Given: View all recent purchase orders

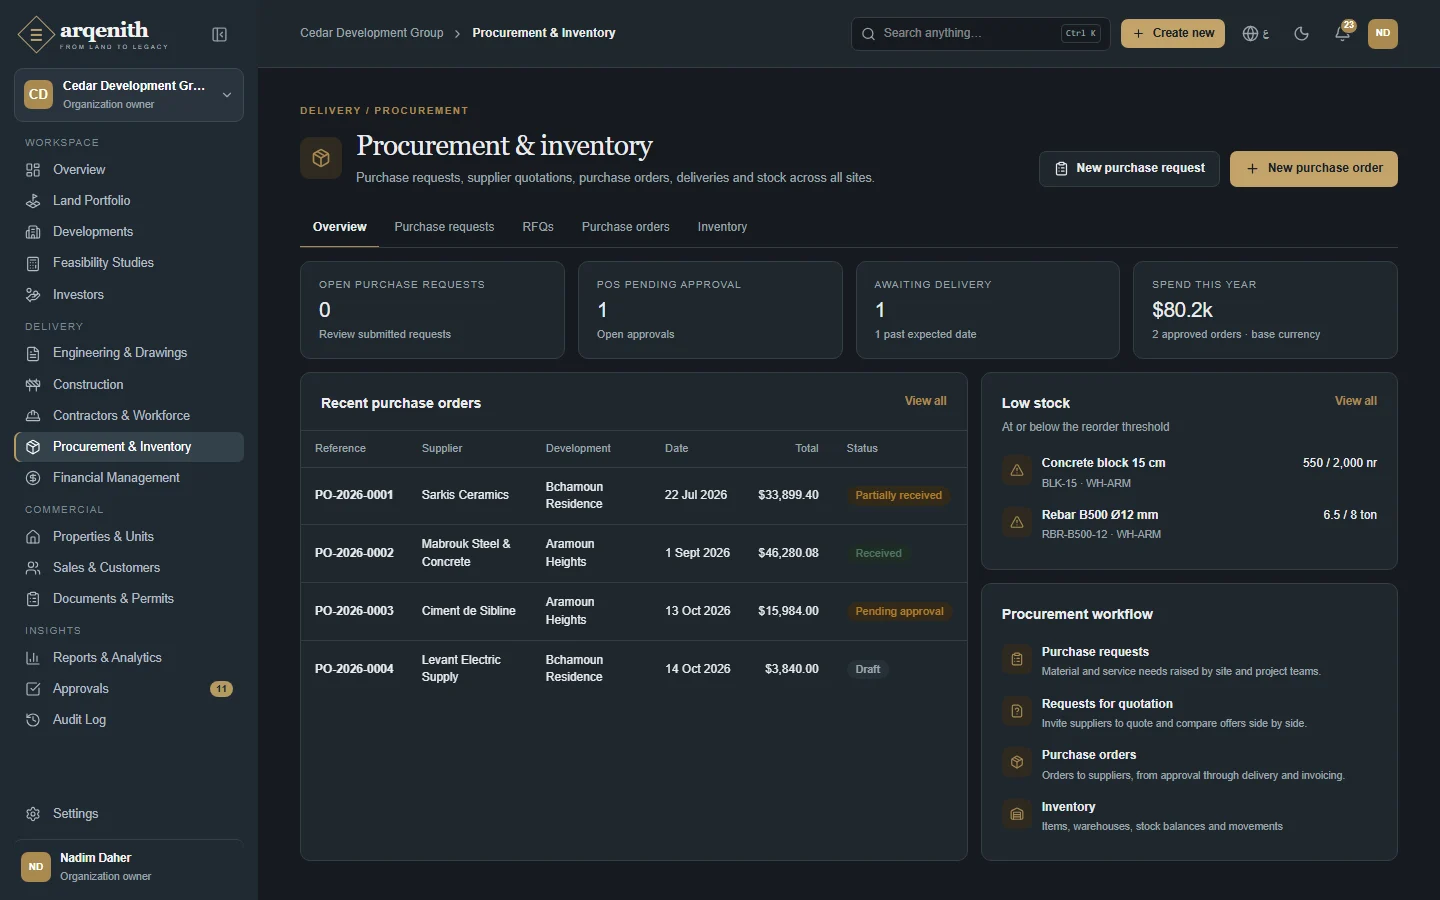Looking at the screenshot, I should [925, 401].
